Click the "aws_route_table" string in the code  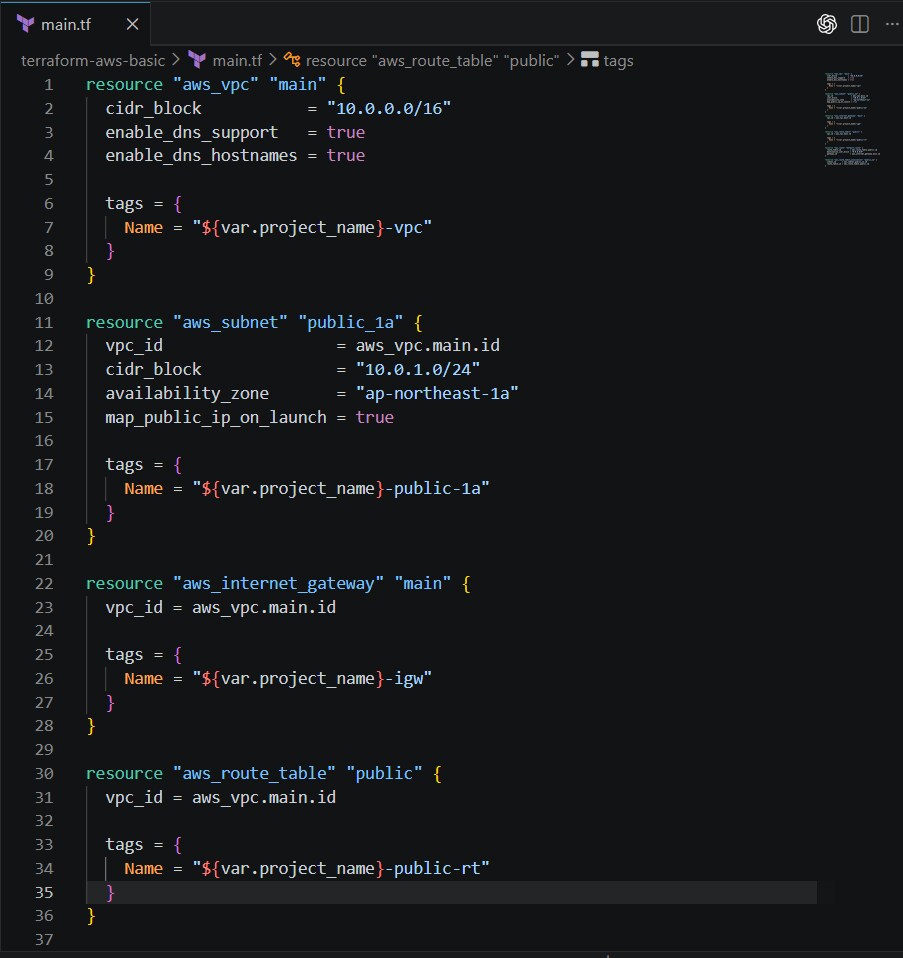(254, 773)
